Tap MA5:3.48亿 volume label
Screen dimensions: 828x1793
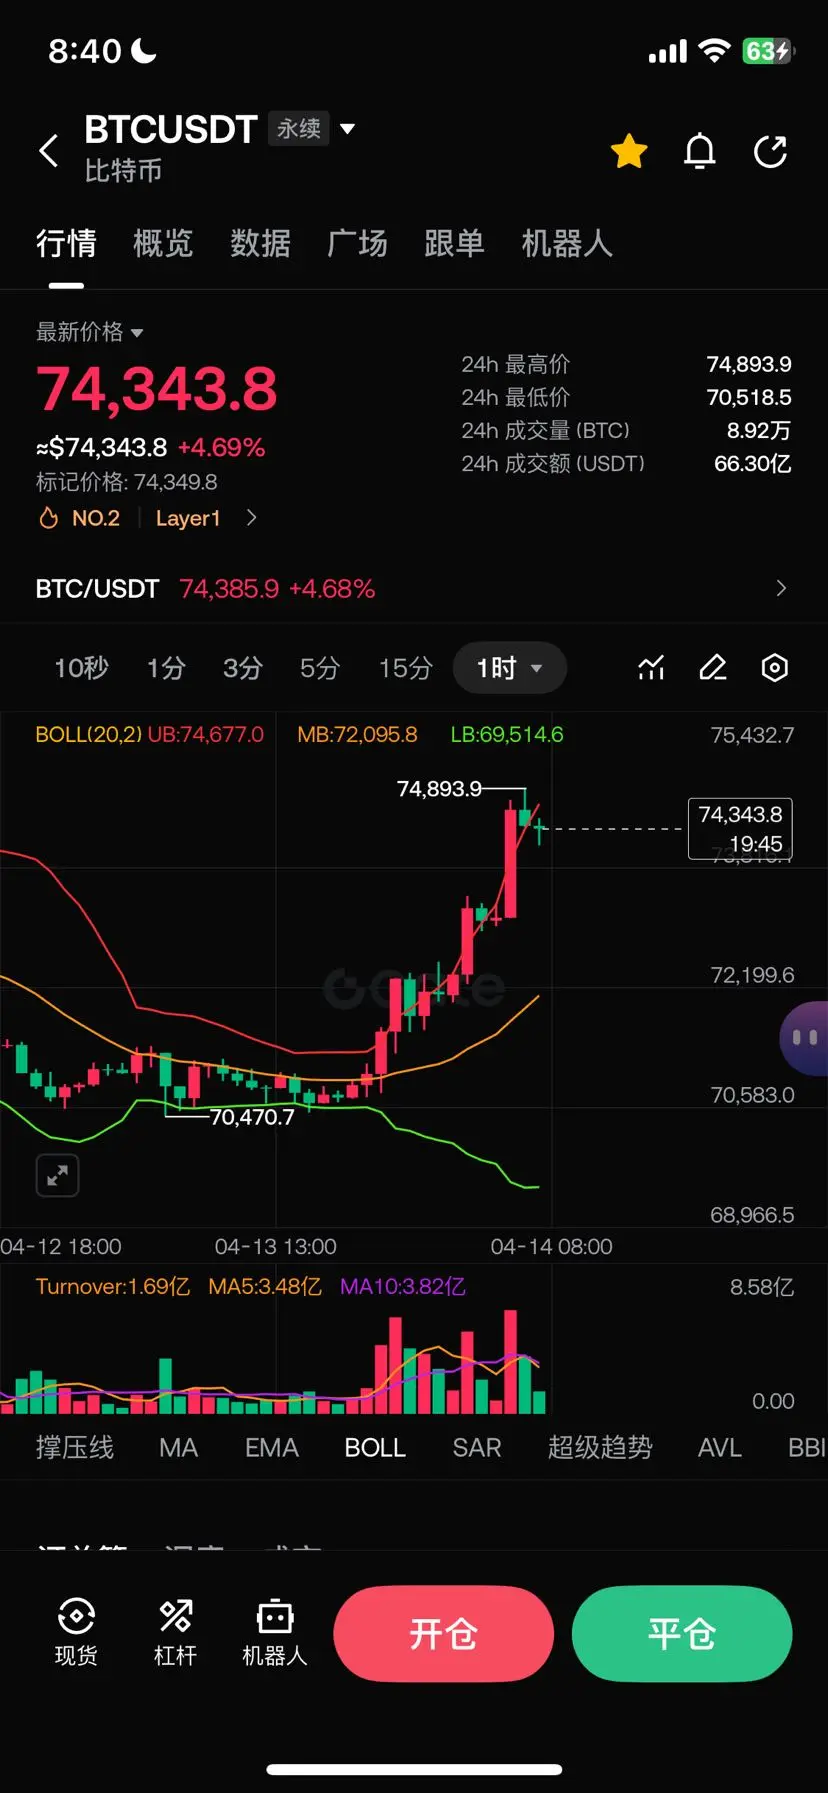pyautogui.click(x=265, y=1286)
